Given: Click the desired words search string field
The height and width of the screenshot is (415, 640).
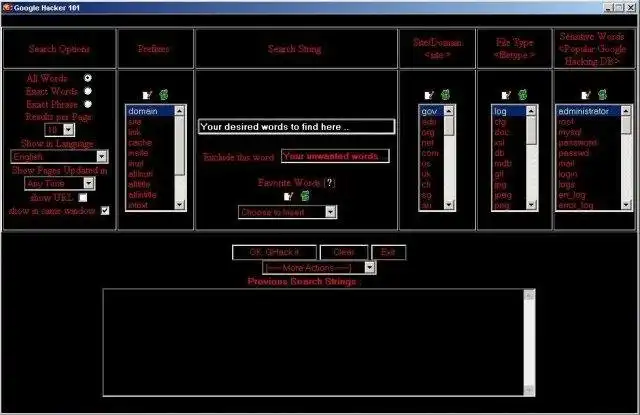Looking at the screenshot, I should point(296,126).
